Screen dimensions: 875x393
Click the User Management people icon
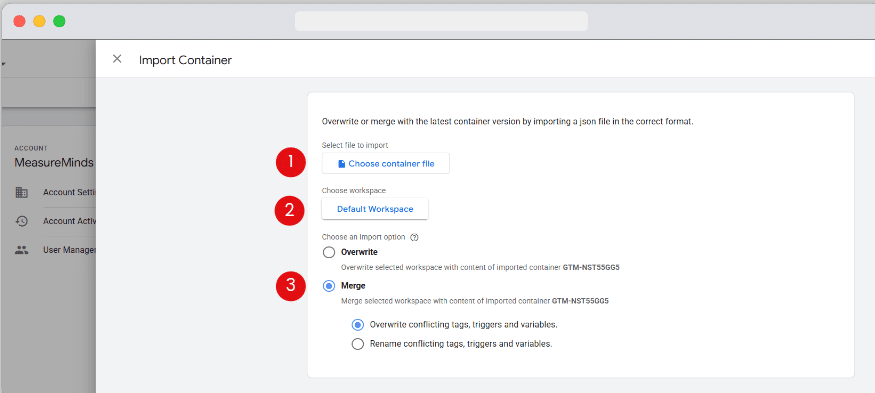click(22, 250)
